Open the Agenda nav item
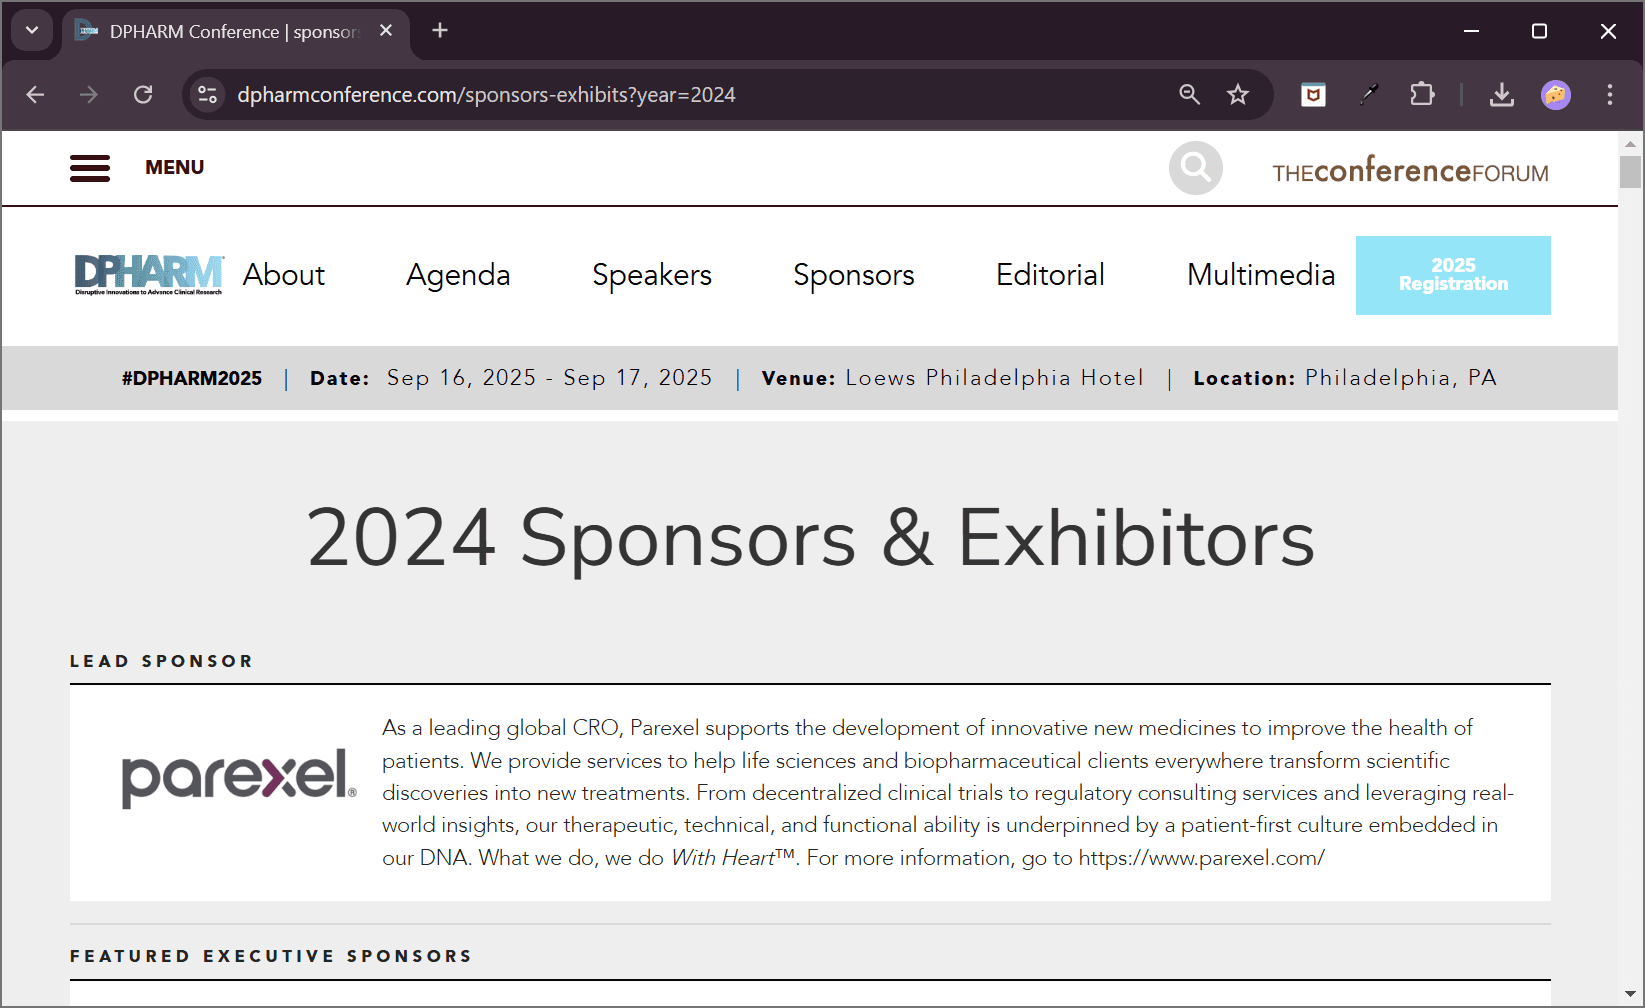Viewport: 1645px width, 1008px height. (x=458, y=275)
